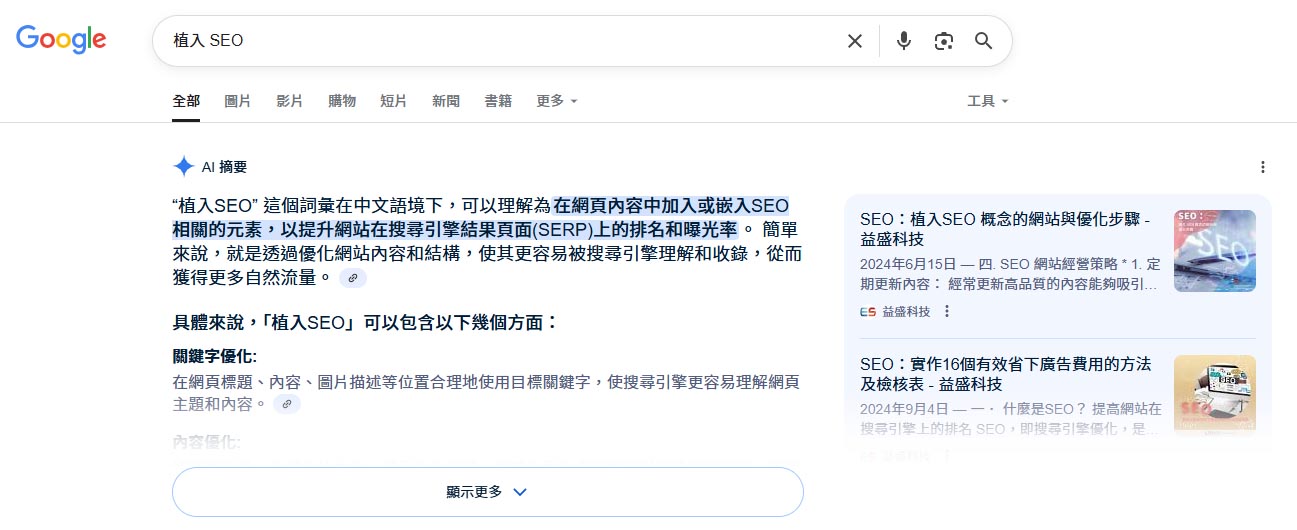The width and height of the screenshot is (1297, 530).
Task: Open the 工具 search tools dropdown
Action: (987, 101)
